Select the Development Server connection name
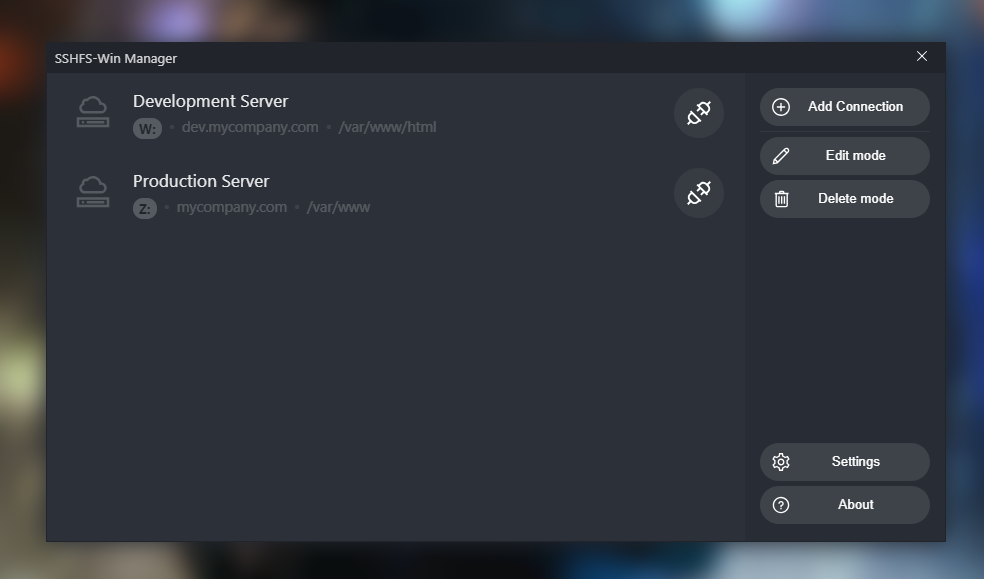Screen dimensions: 984x579 click(210, 101)
